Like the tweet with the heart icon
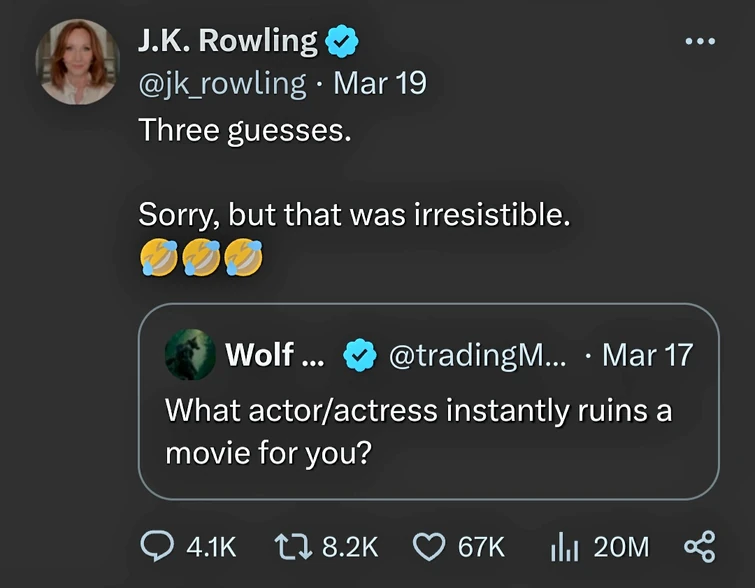Image resolution: width=755 pixels, height=588 pixels. pos(429,546)
